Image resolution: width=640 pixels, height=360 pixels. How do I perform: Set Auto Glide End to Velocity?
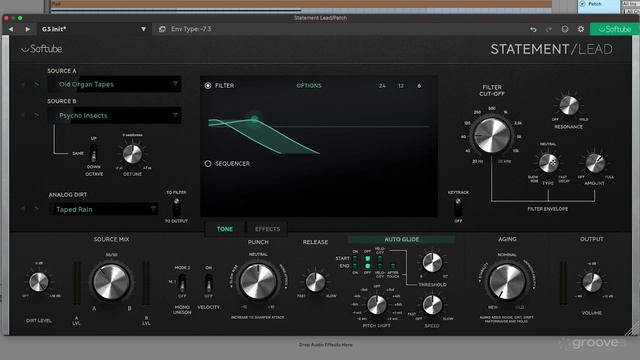coord(380,266)
